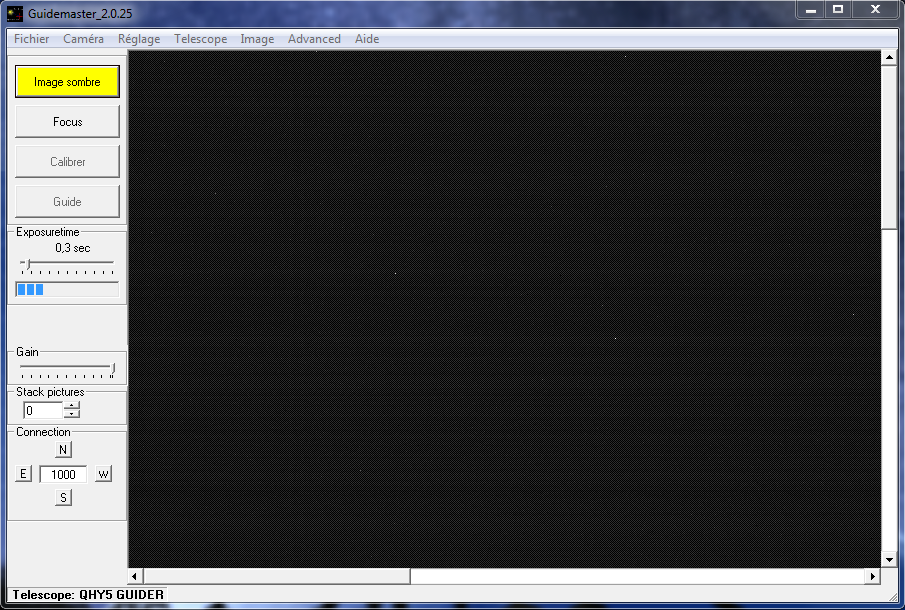Click the Guidemaster title bar app icon
The image size is (905, 610).
click(x=15, y=13)
